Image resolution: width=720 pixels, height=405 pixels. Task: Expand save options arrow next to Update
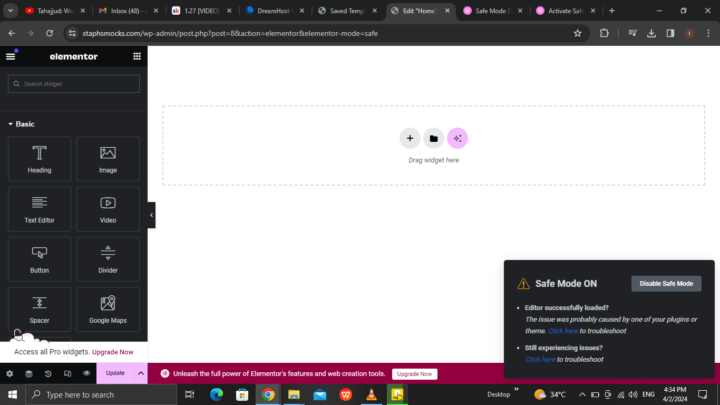coord(141,373)
